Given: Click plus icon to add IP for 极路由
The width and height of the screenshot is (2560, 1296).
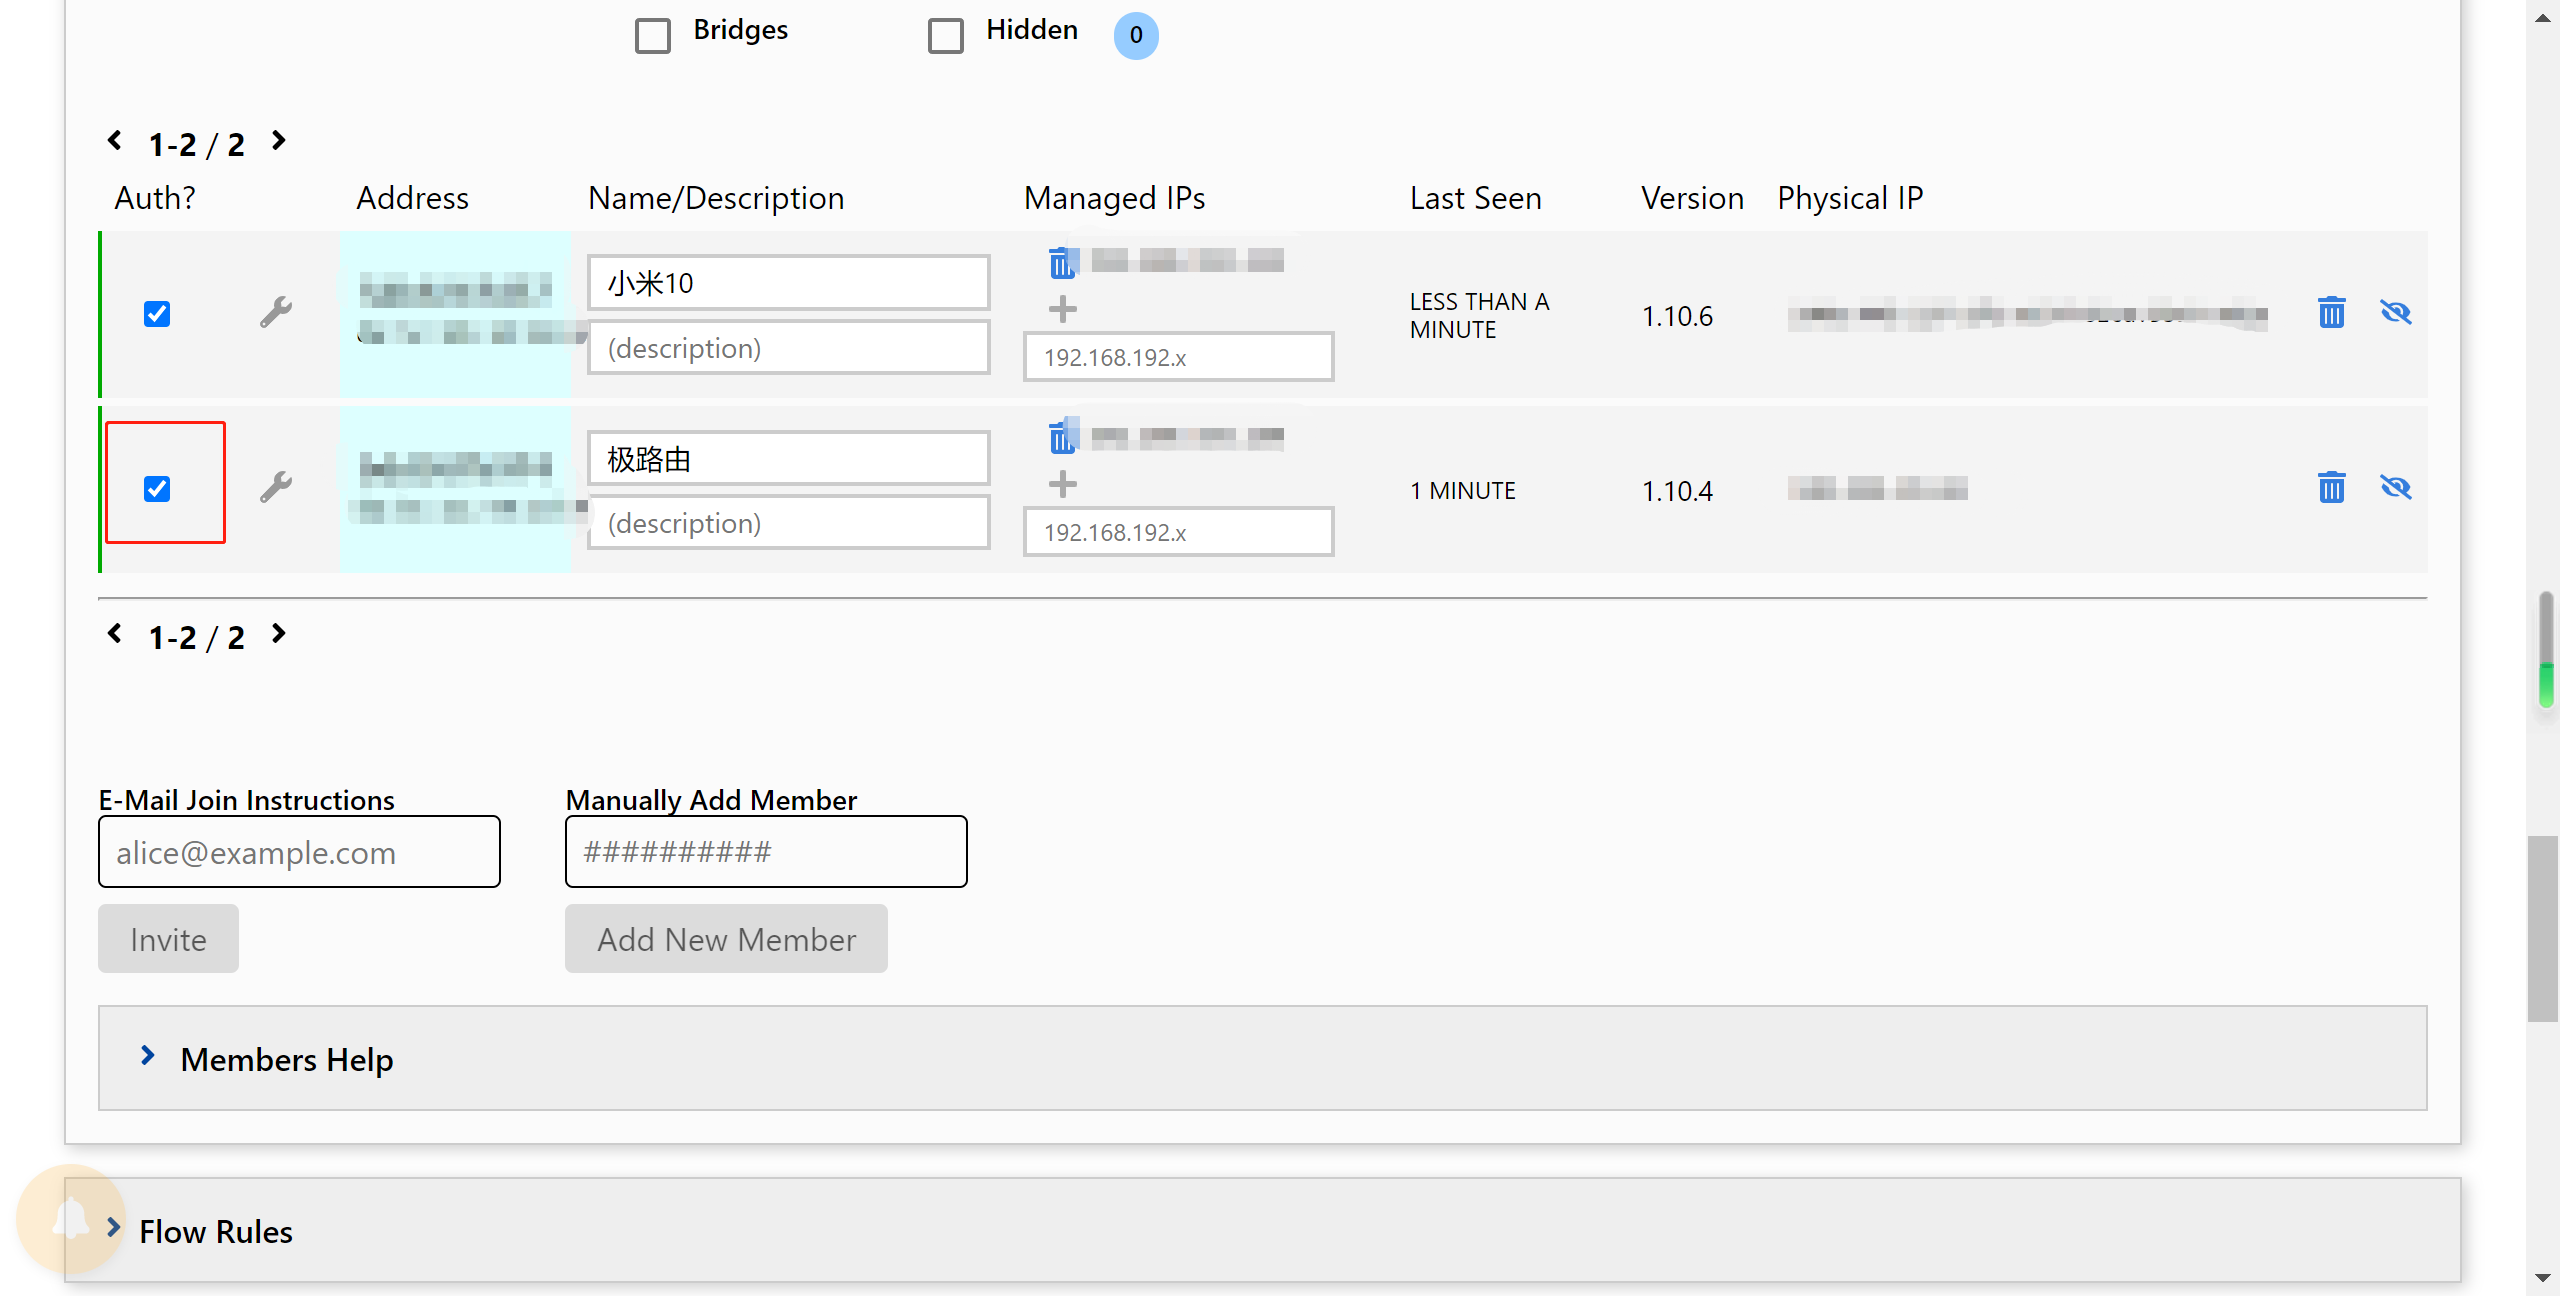Looking at the screenshot, I should (x=1062, y=485).
